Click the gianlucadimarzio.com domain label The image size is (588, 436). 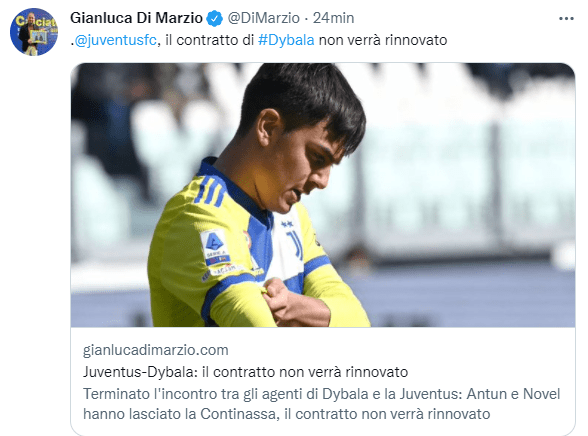(x=156, y=350)
